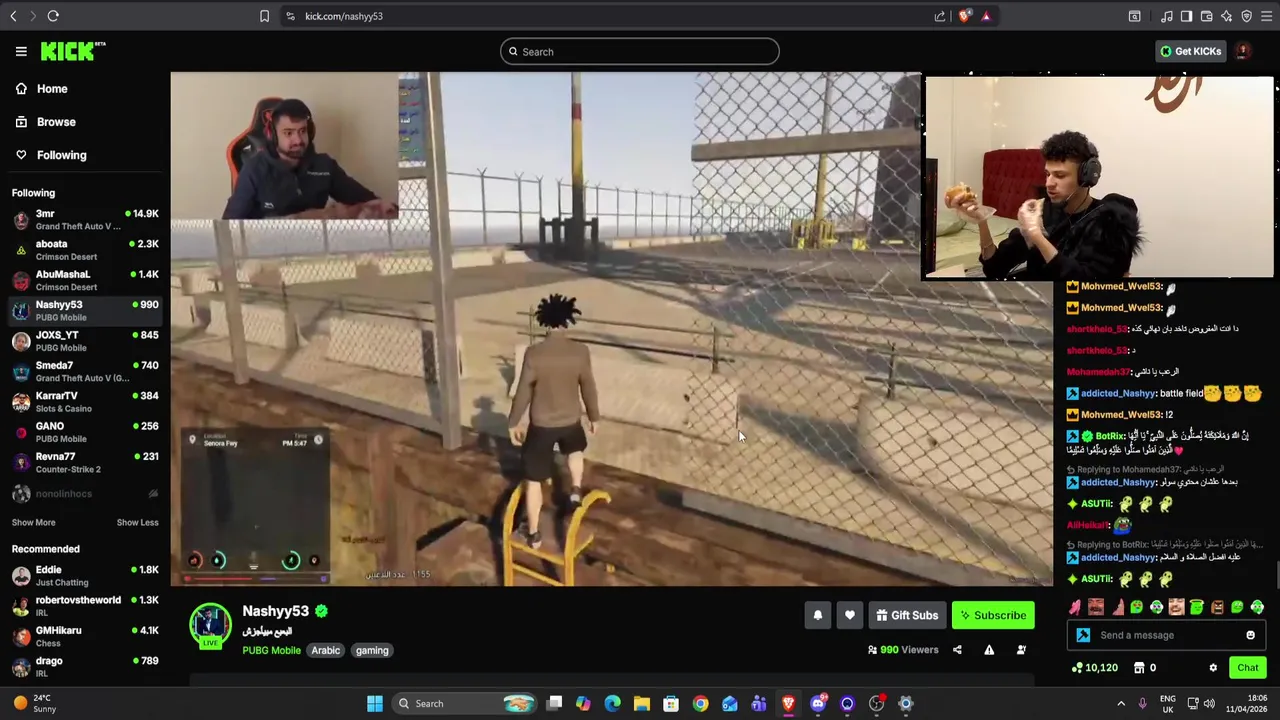Open the chat emoji picker
This screenshot has height=720, width=1280.
click(x=1250, y=635)
